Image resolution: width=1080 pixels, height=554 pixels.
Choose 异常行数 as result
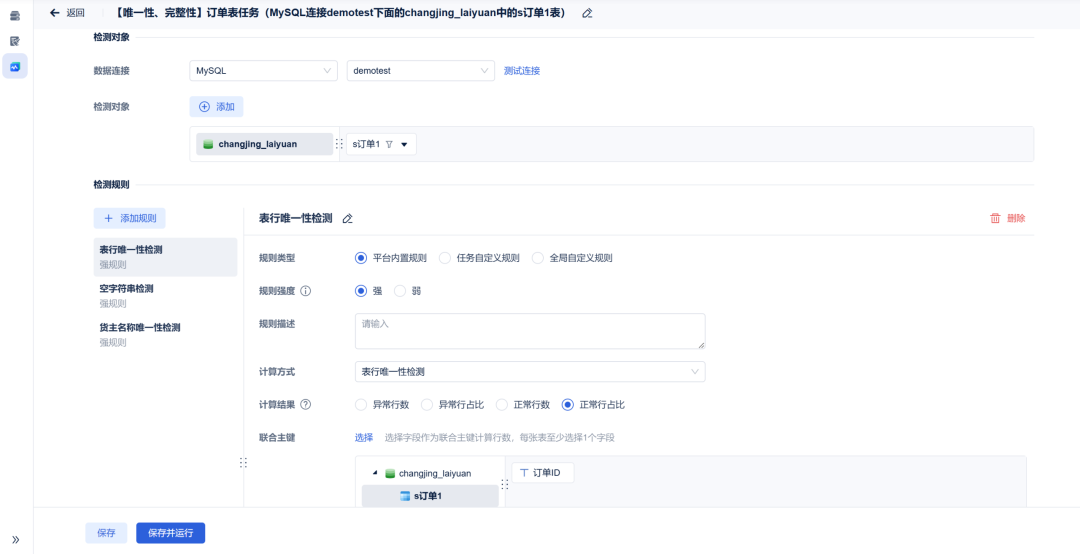pos(382,404)
